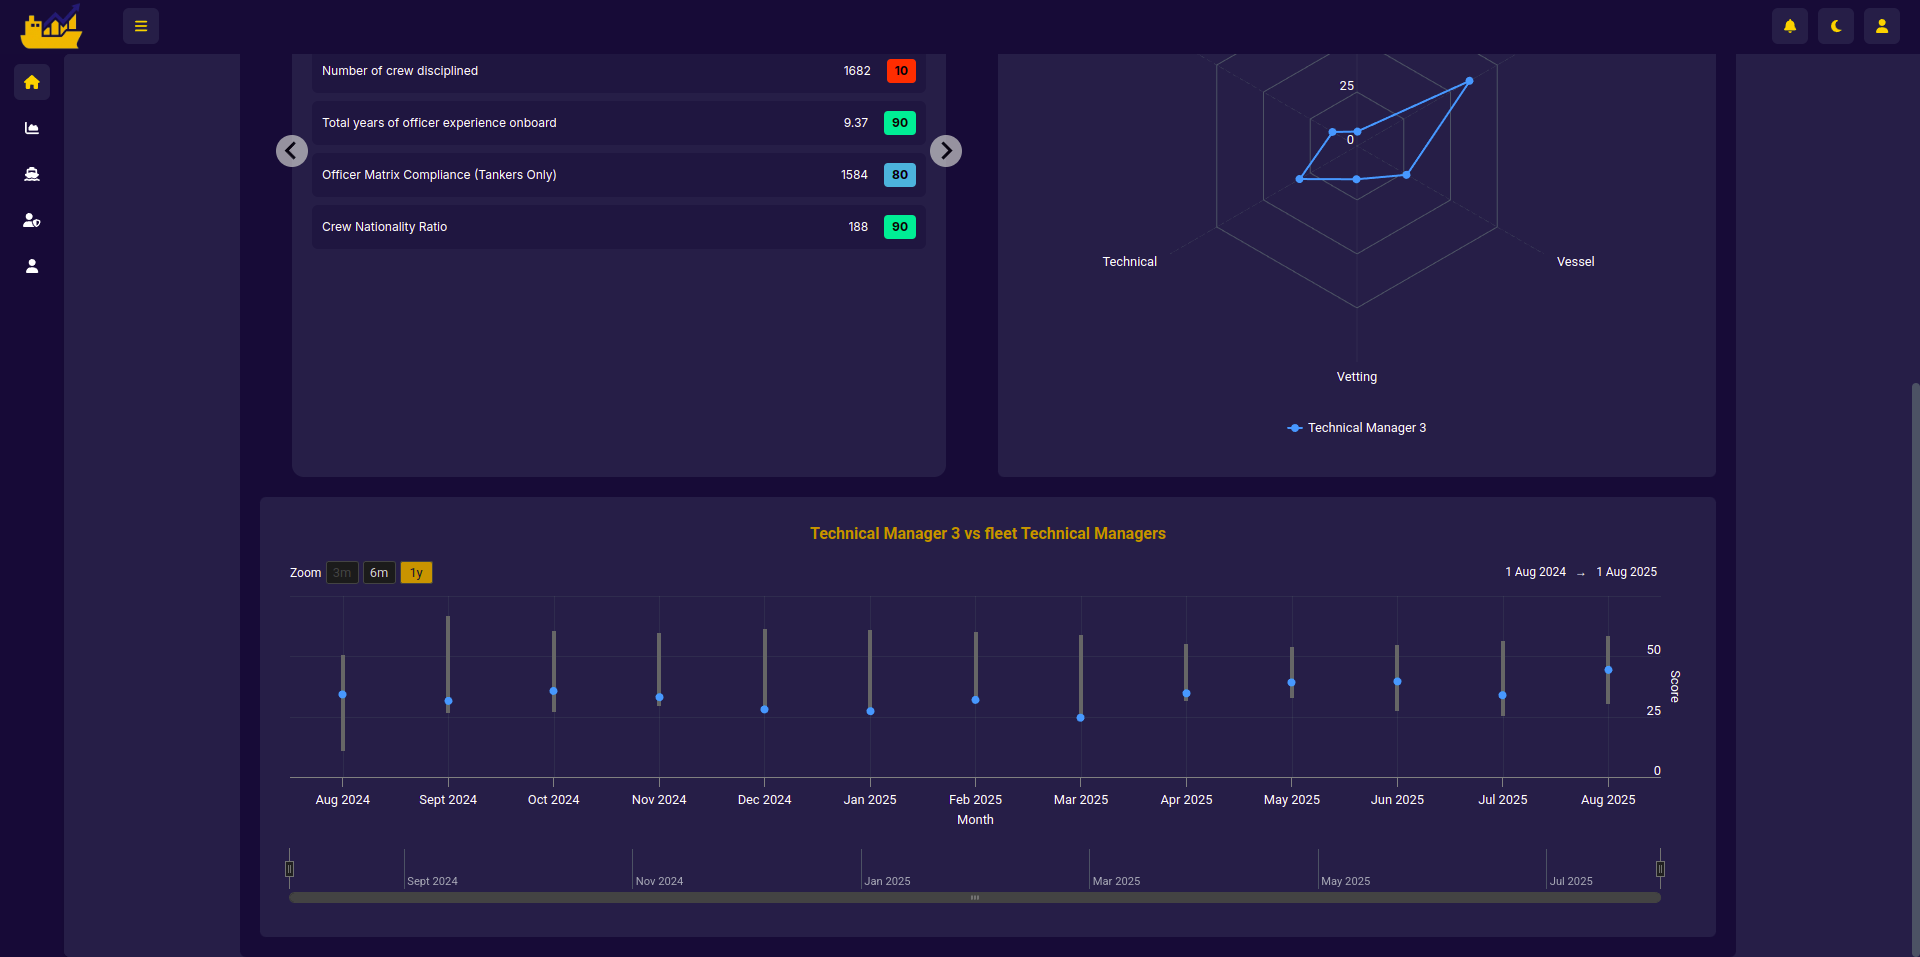
Task: Select the 6m zoom range
Action: tap(379, 573)
